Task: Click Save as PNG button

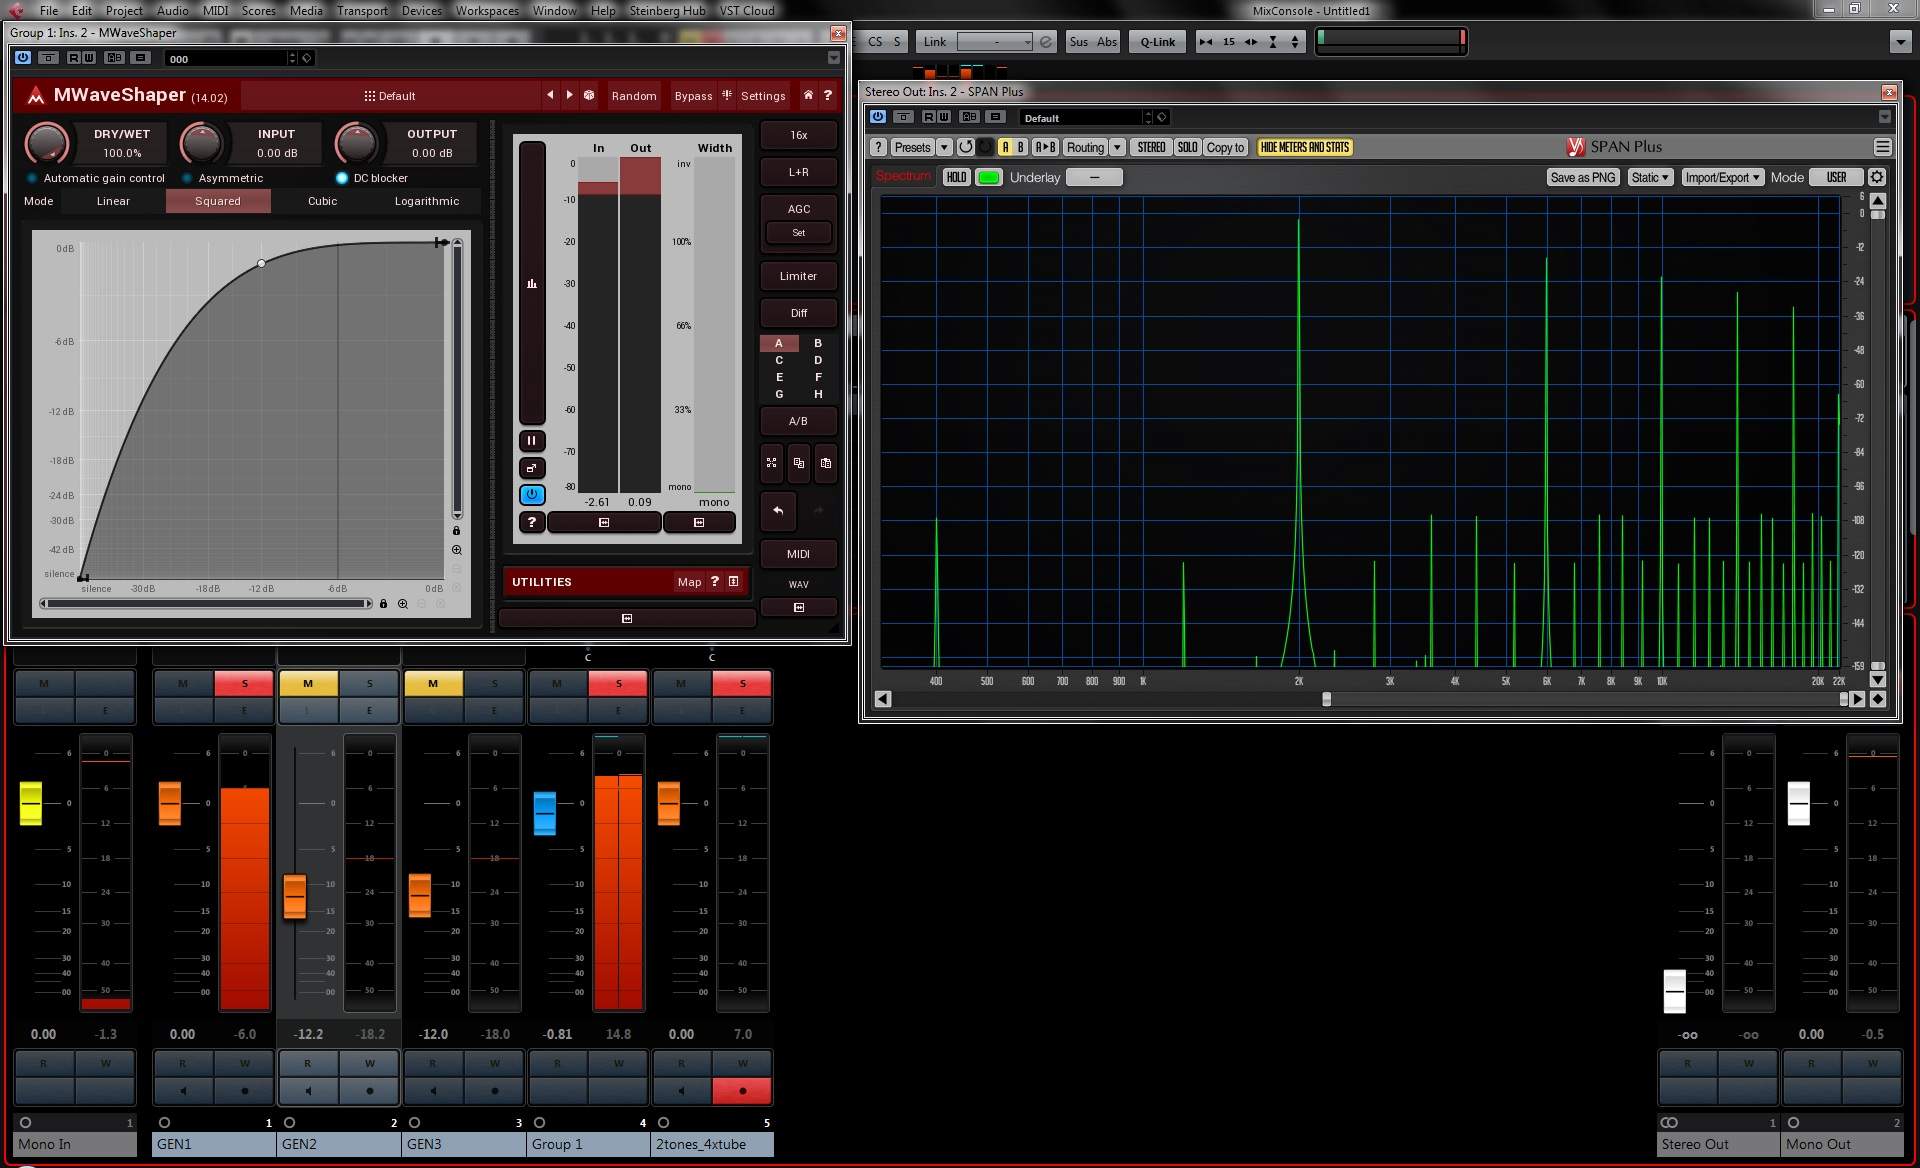Action: [1582, 177]
